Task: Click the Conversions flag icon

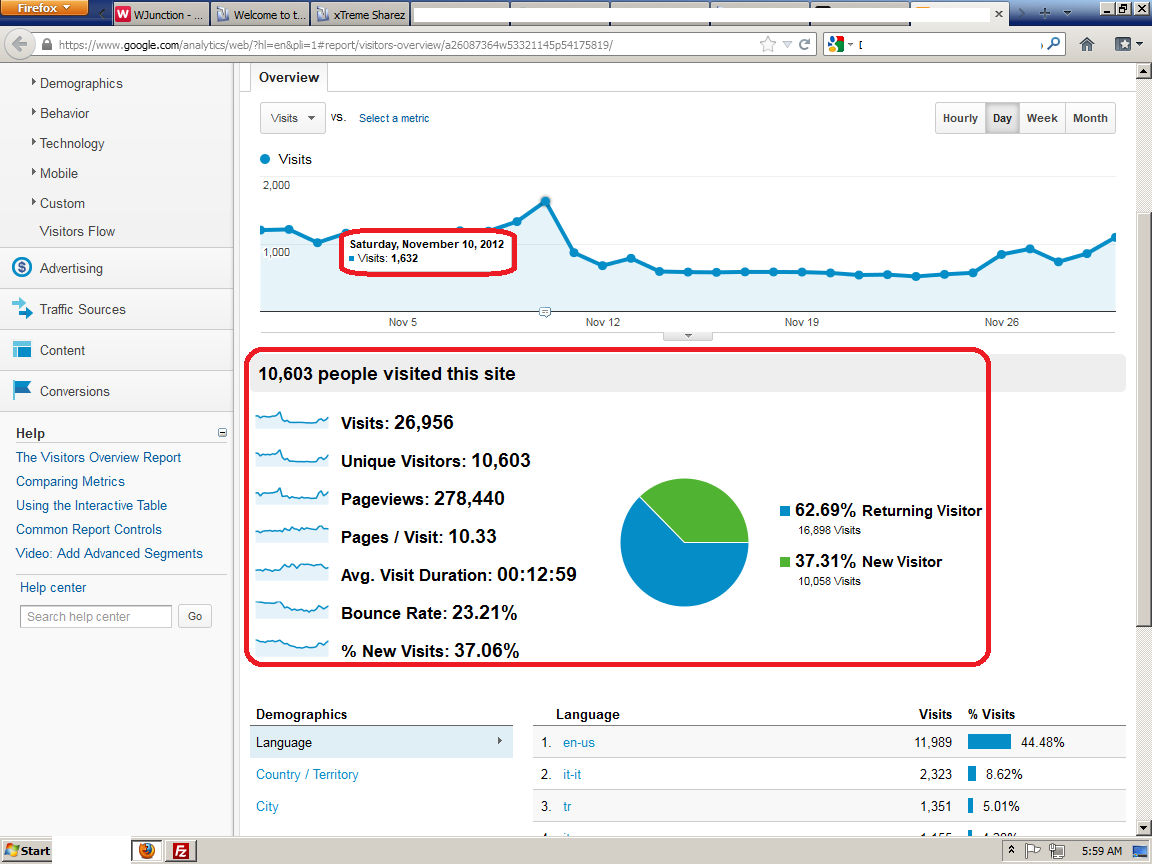Action: point(22,391)
